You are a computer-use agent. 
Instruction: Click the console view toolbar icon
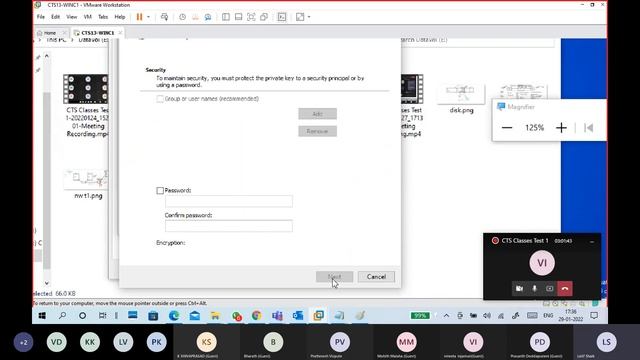click(282, 17)
